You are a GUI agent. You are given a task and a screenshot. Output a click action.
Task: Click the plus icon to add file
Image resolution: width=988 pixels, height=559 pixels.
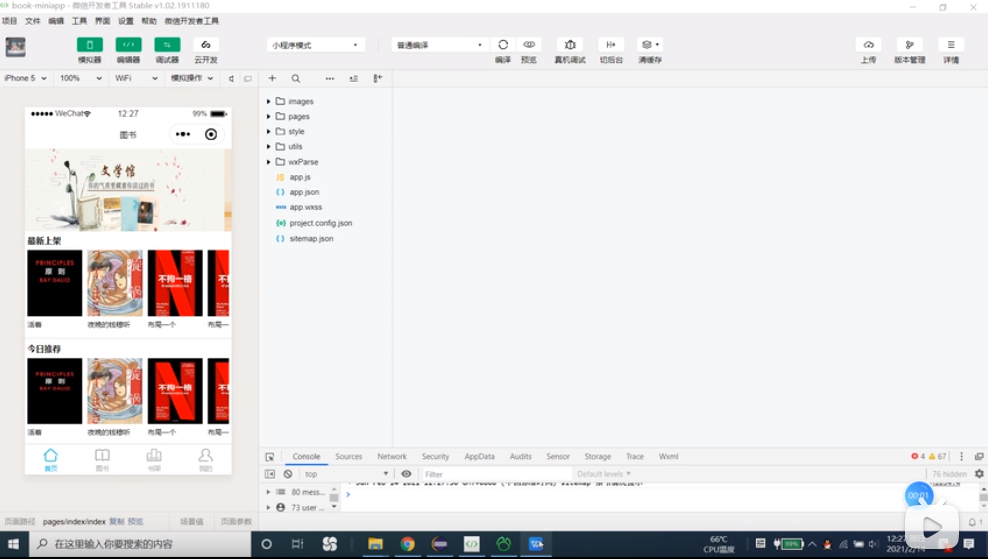[x=272, y=78]
